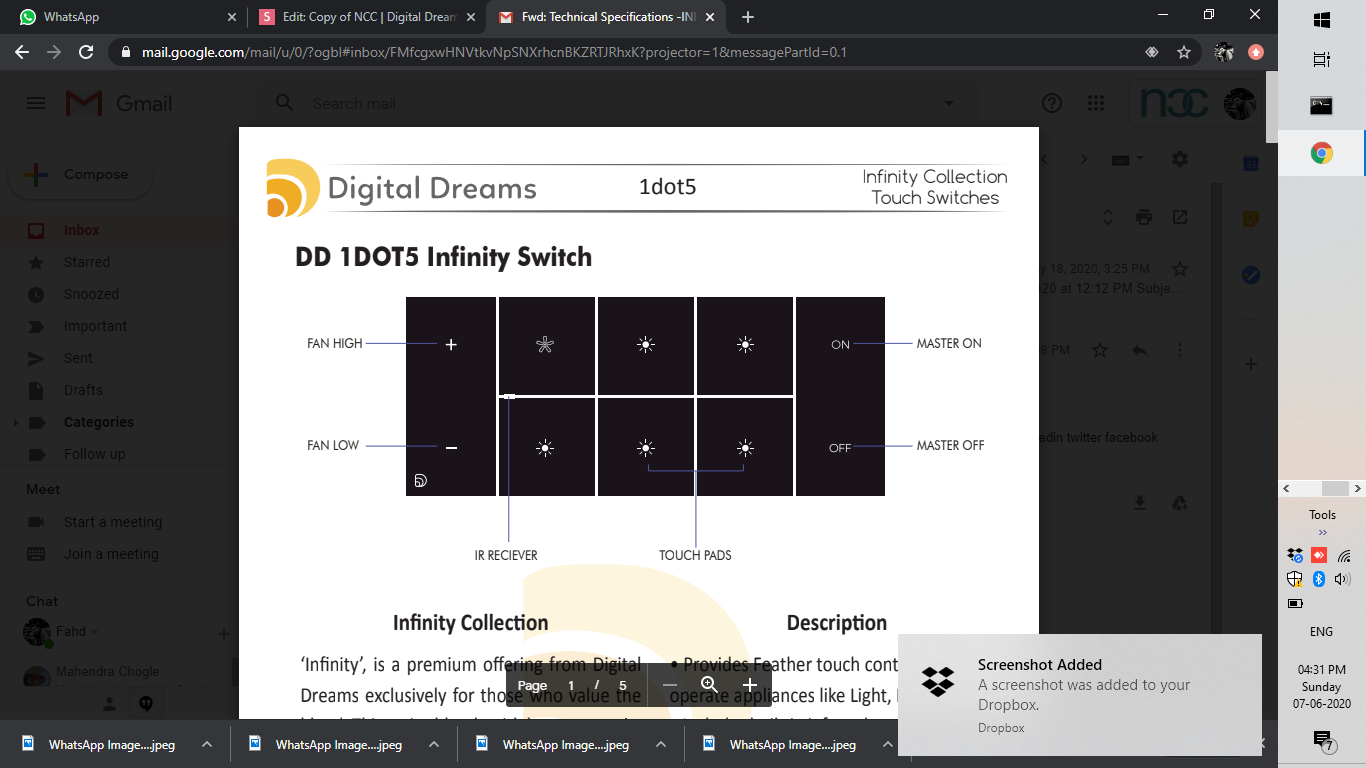Viewport: 1366px width, 768px height.
Task: Go back in Chrome
Action: pyautogui.click(x=22, y=52)
